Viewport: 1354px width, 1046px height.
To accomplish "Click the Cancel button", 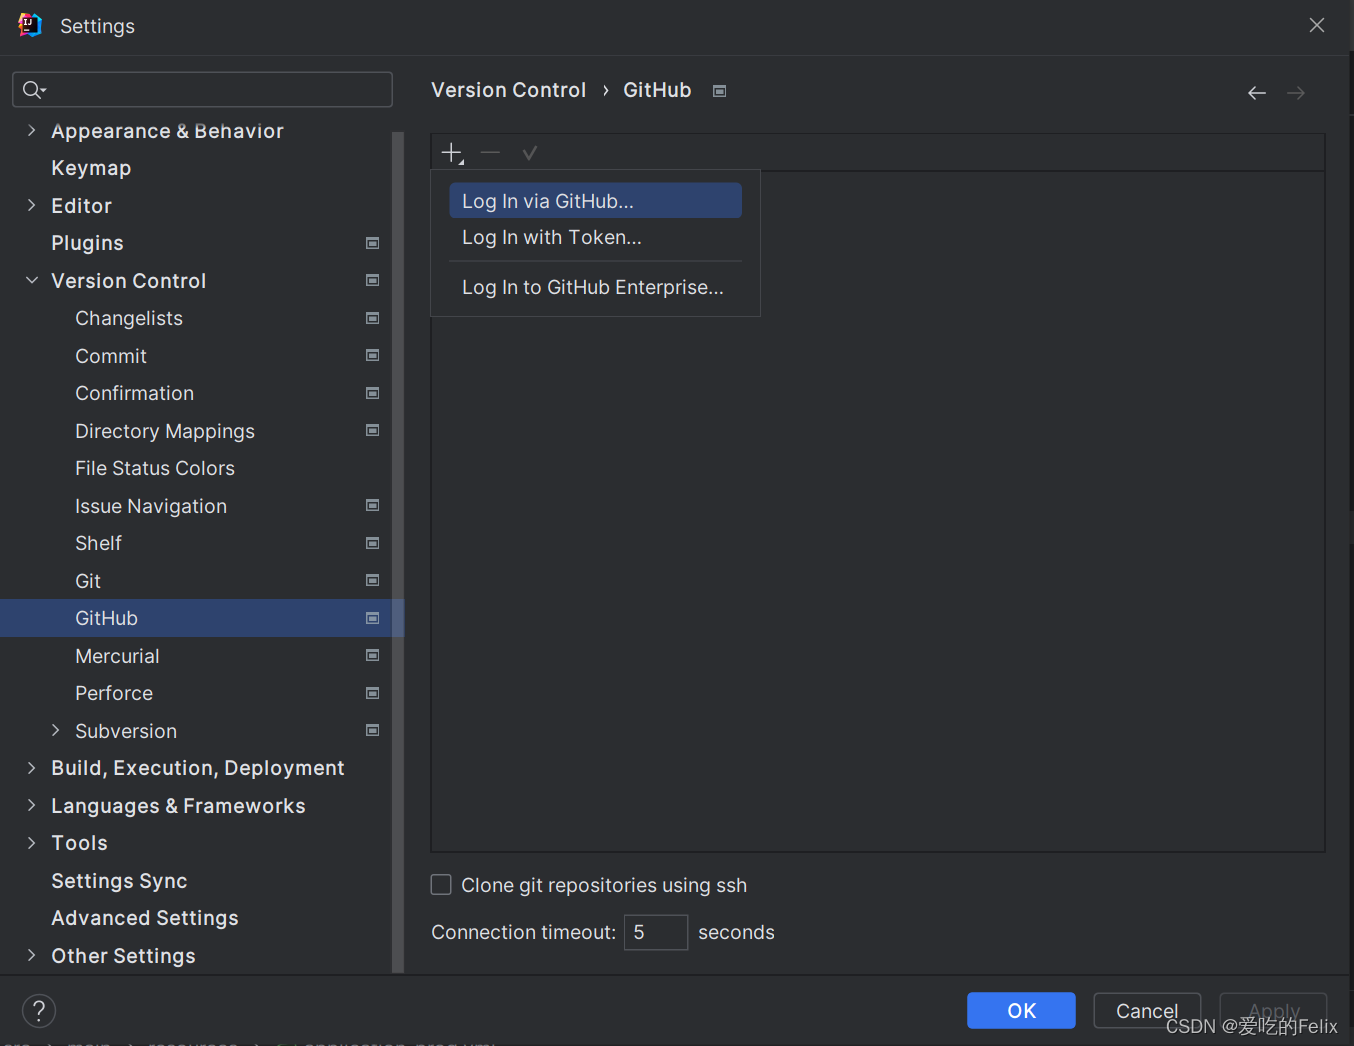I will coord(1147,1011).
